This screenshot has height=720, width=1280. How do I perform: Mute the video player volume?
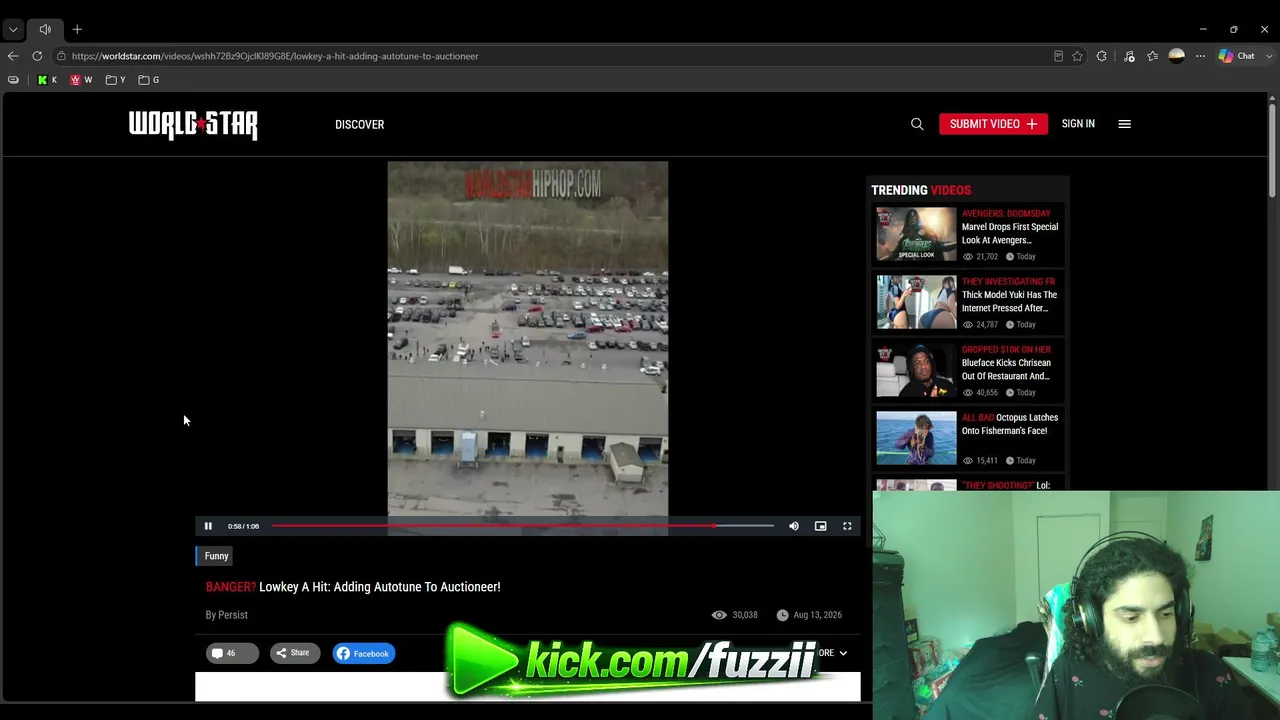pos(794,526)
